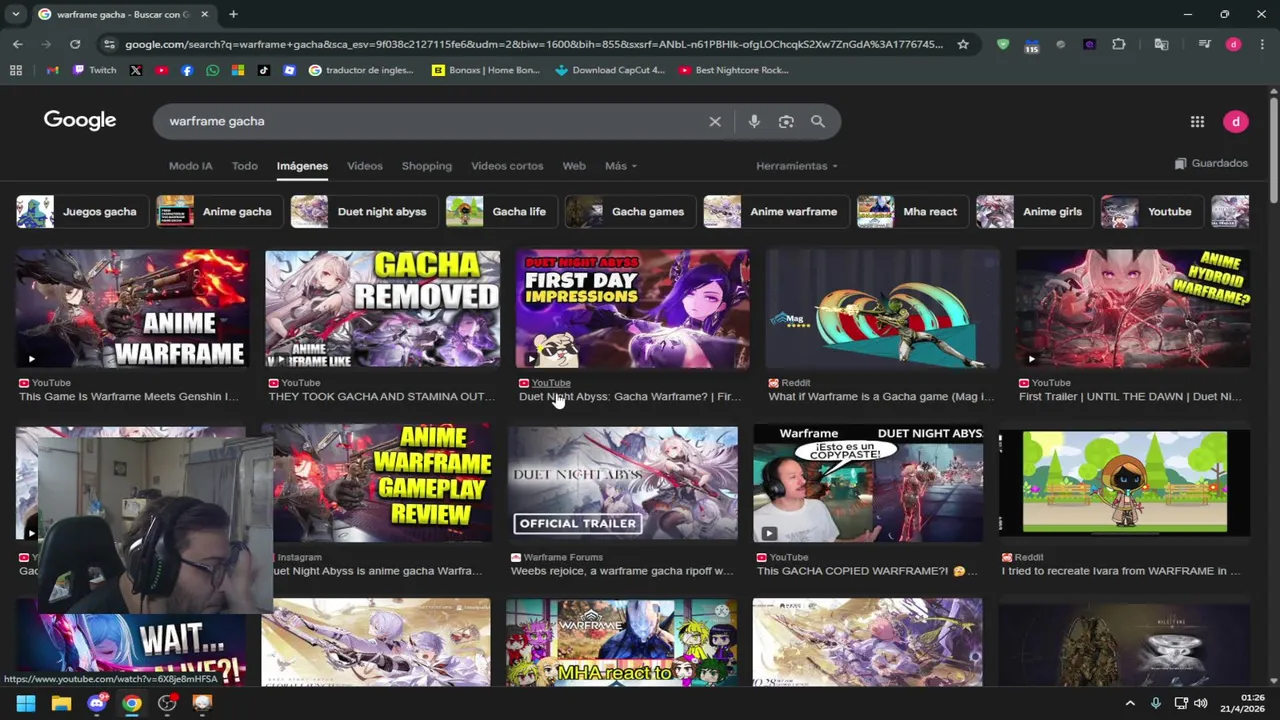Open This GACHA COPIED WARFRAME result
Image resolution: width=1280 pixels, height=720 pixels.
tap(866, 571)
